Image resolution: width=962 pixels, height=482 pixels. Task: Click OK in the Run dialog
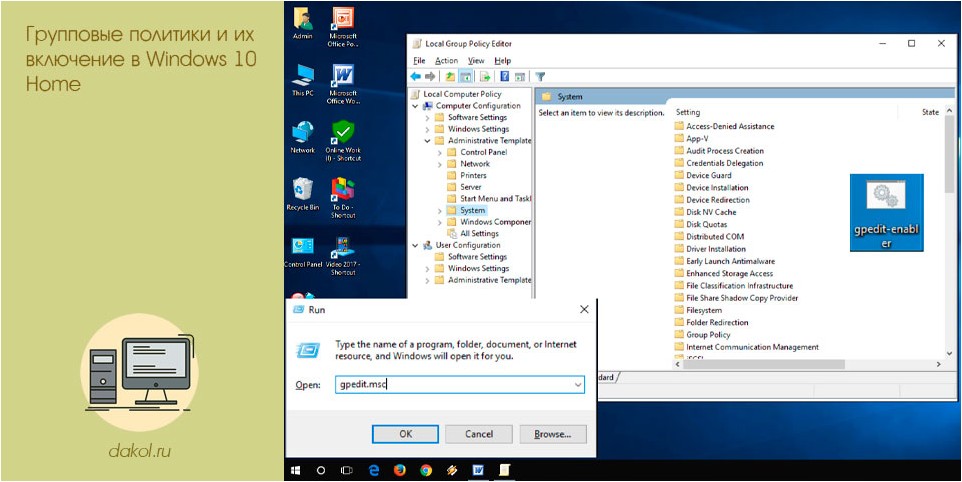[x=406, y=434]
